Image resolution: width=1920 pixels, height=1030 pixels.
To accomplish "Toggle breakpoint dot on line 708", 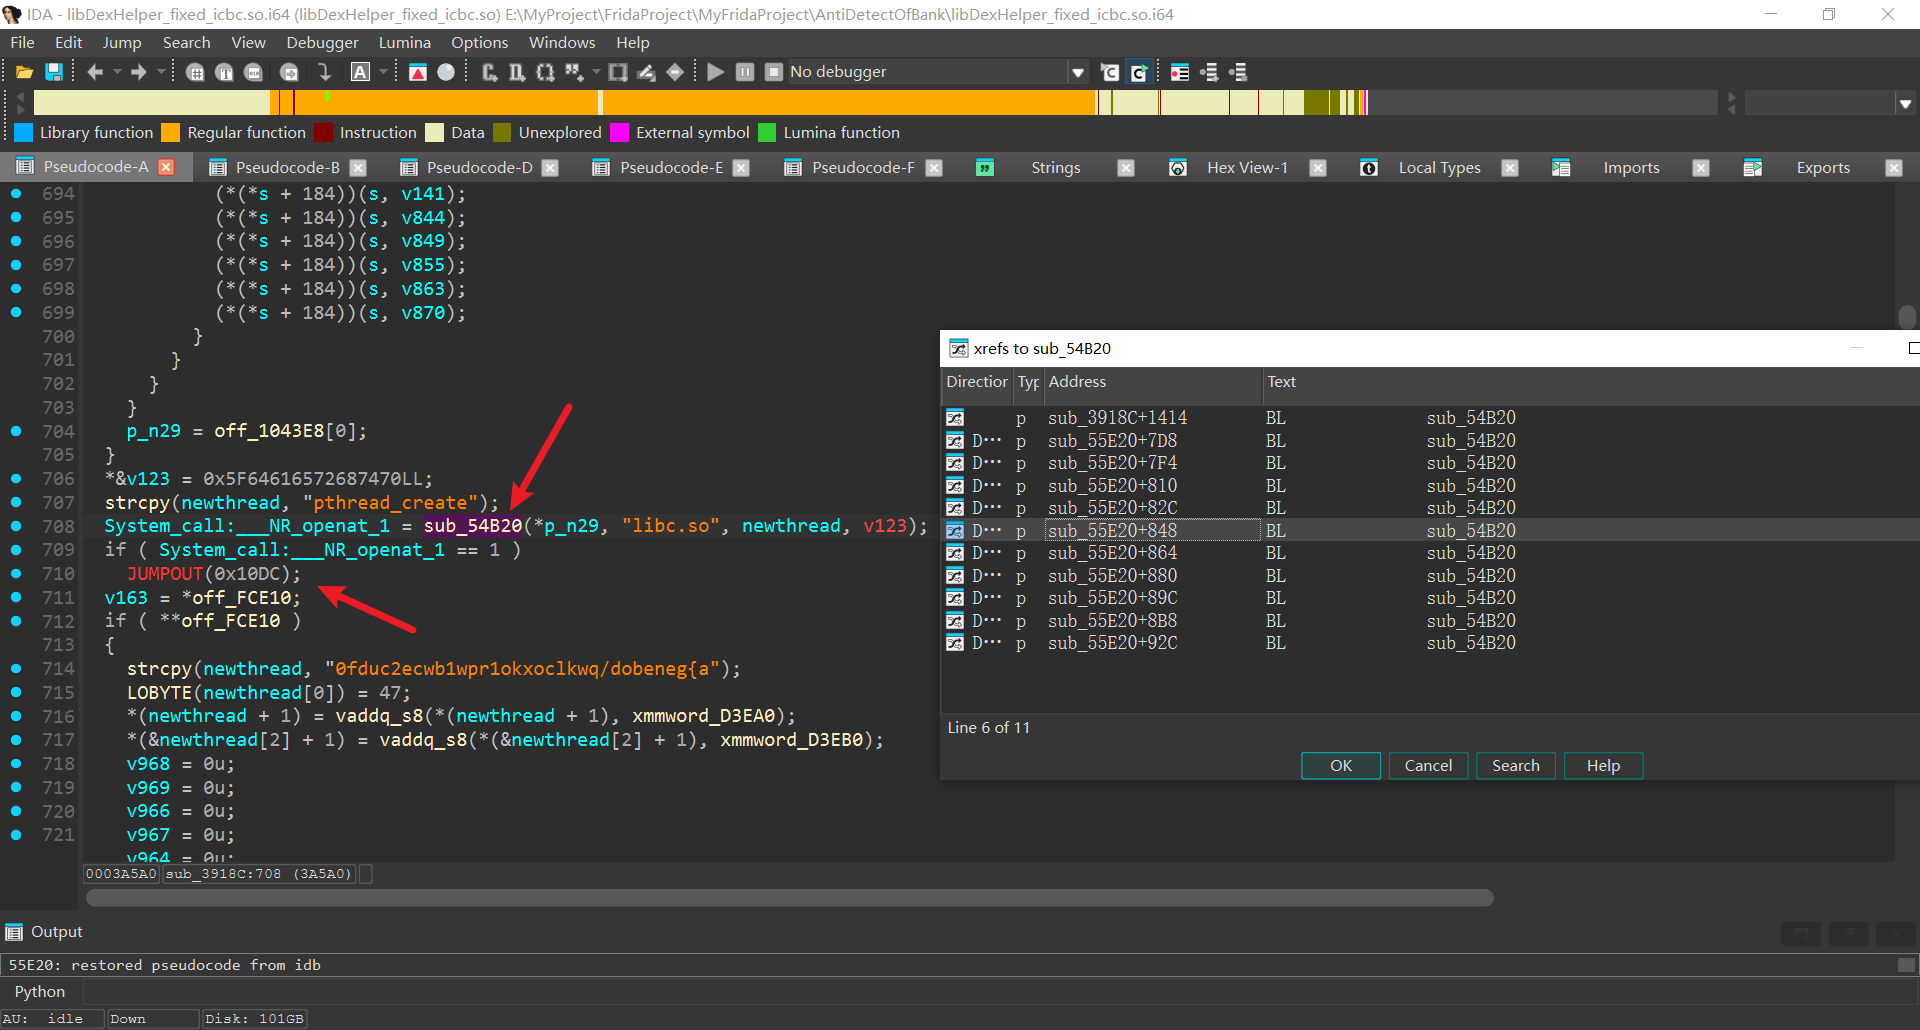I will point(16,526).
